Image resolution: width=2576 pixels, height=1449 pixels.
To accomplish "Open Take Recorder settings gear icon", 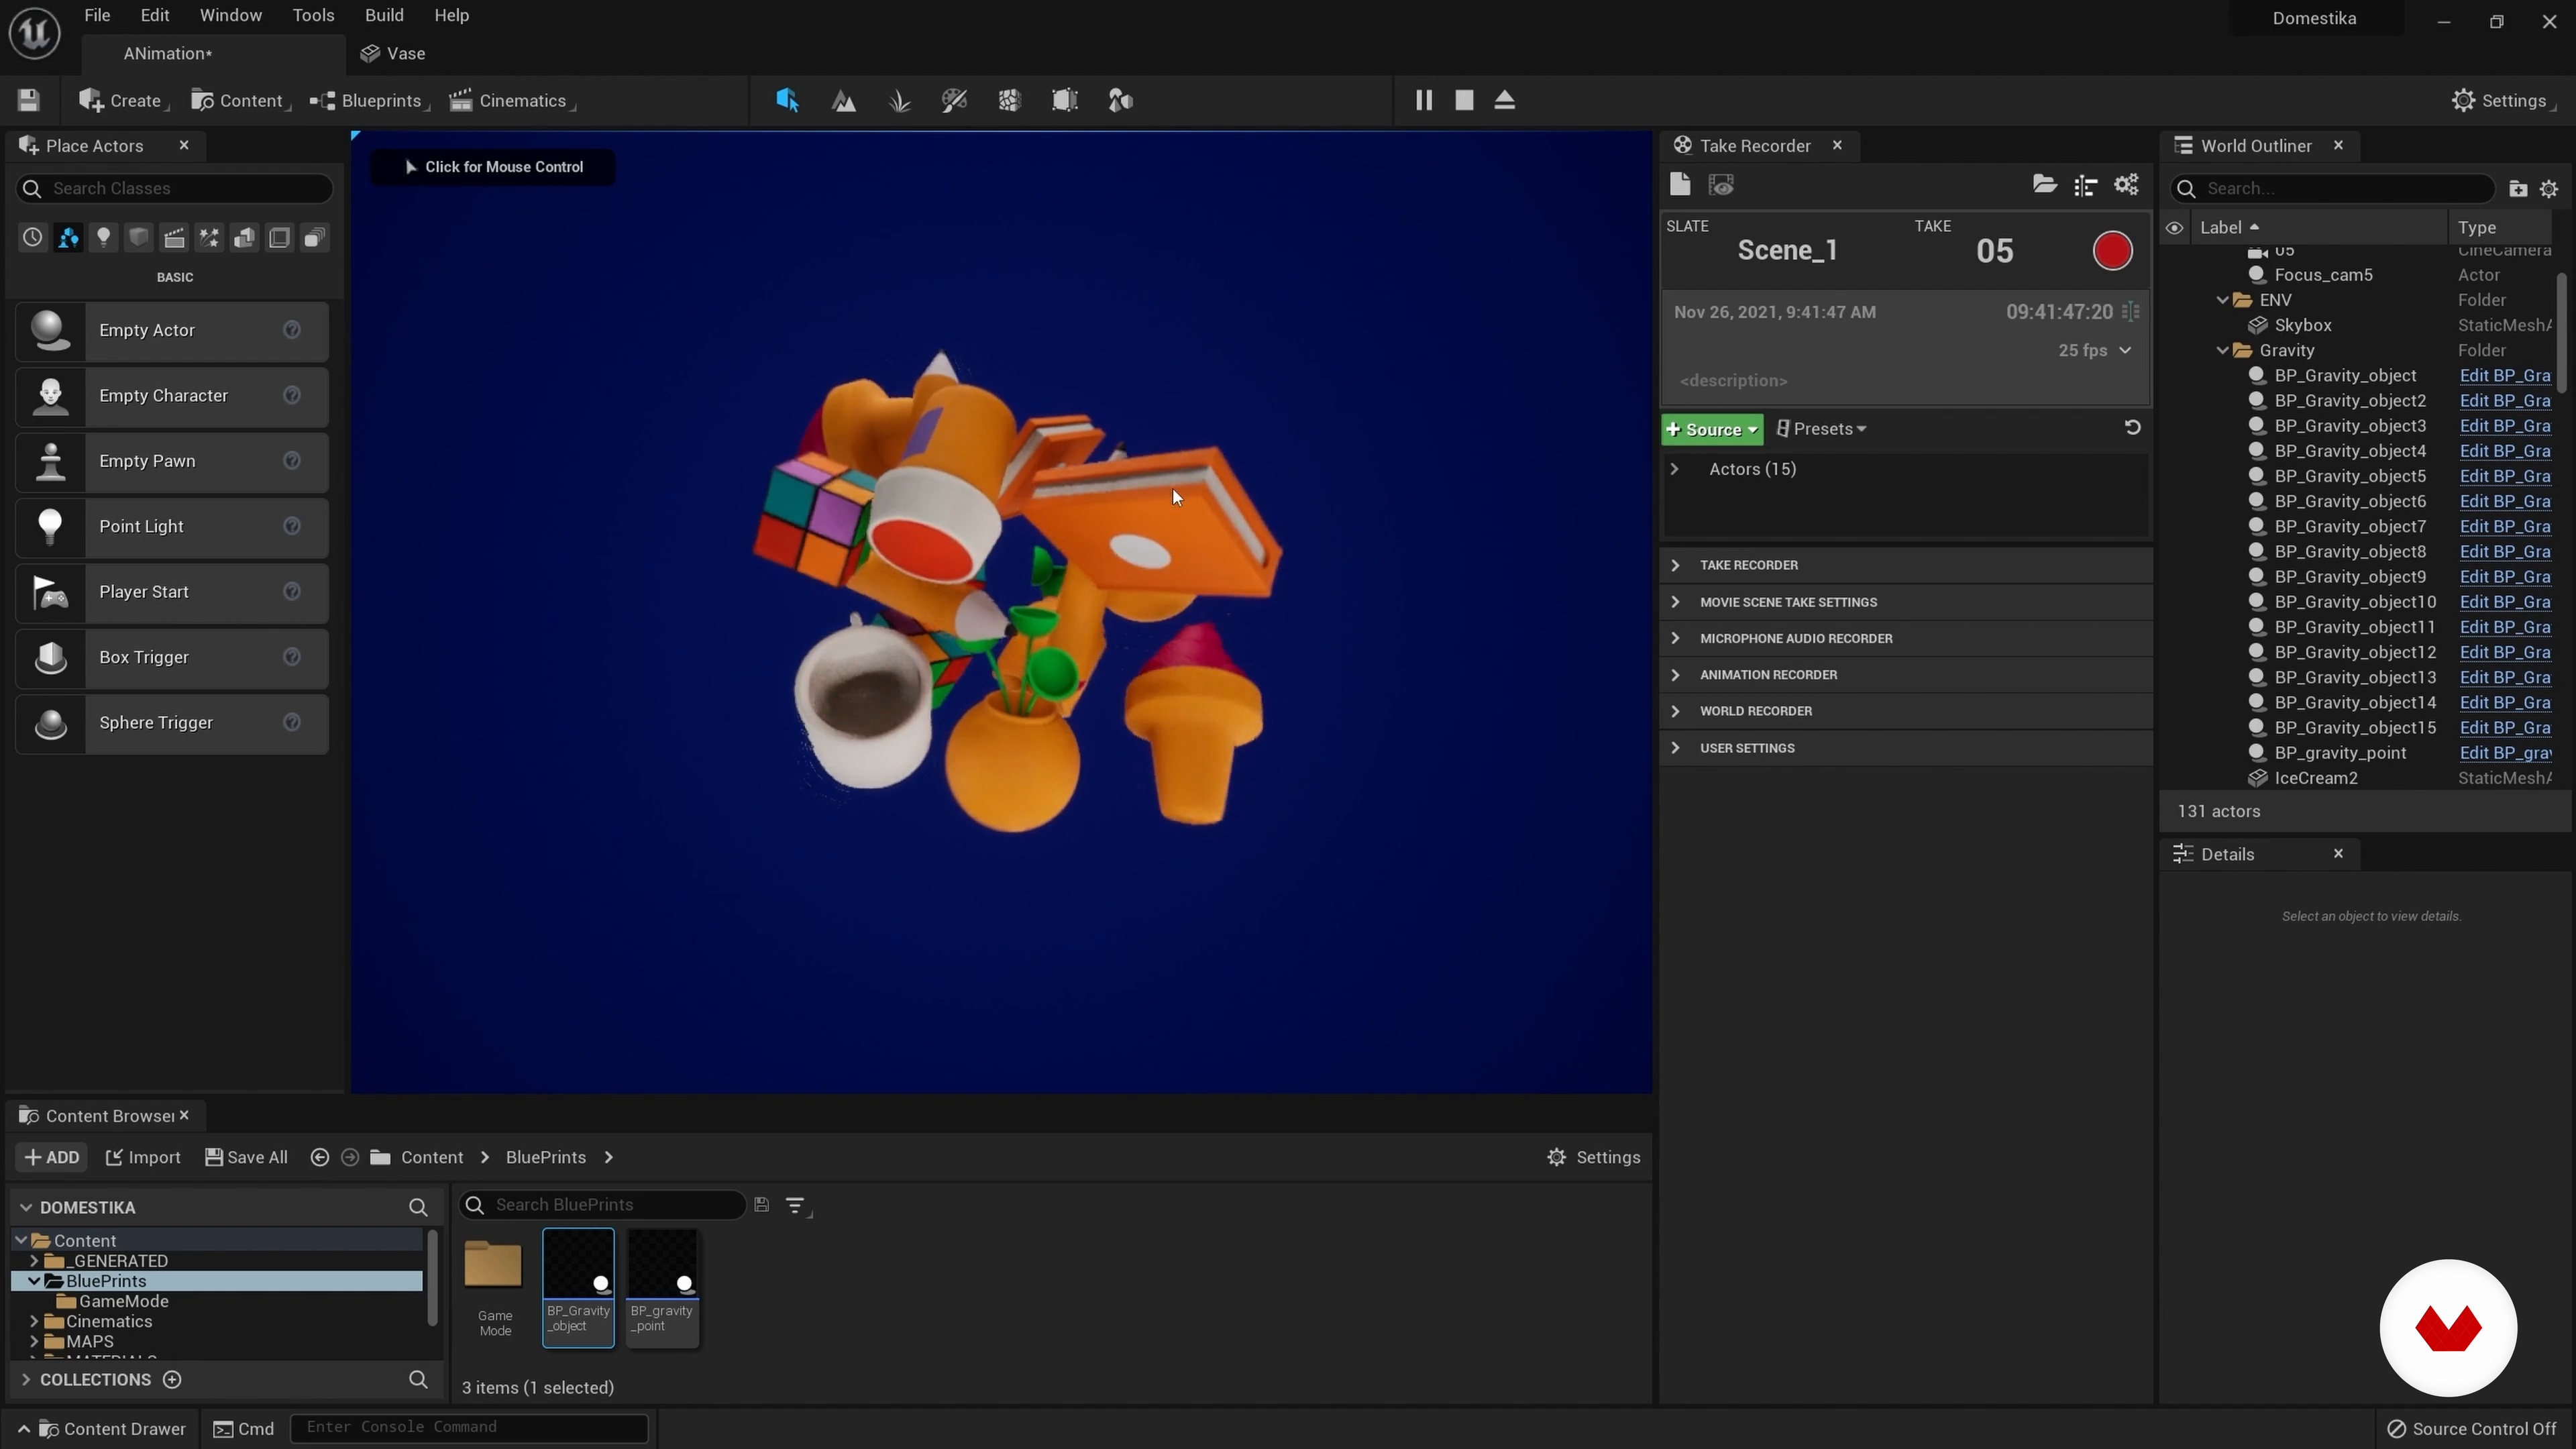I will pyautogui.click(x=2126, y=185).
